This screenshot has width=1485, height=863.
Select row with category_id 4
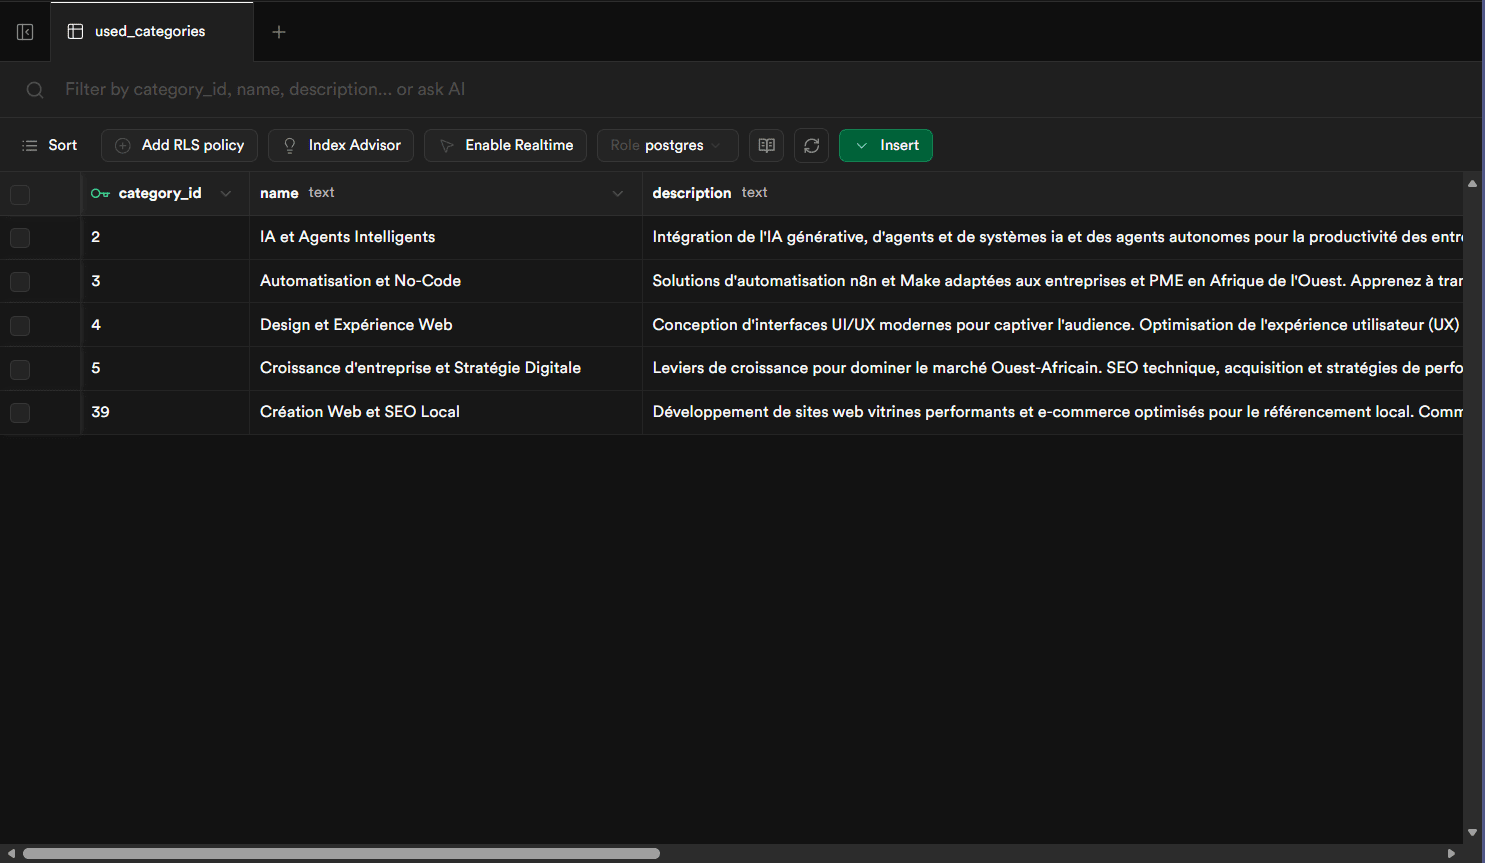20,326
